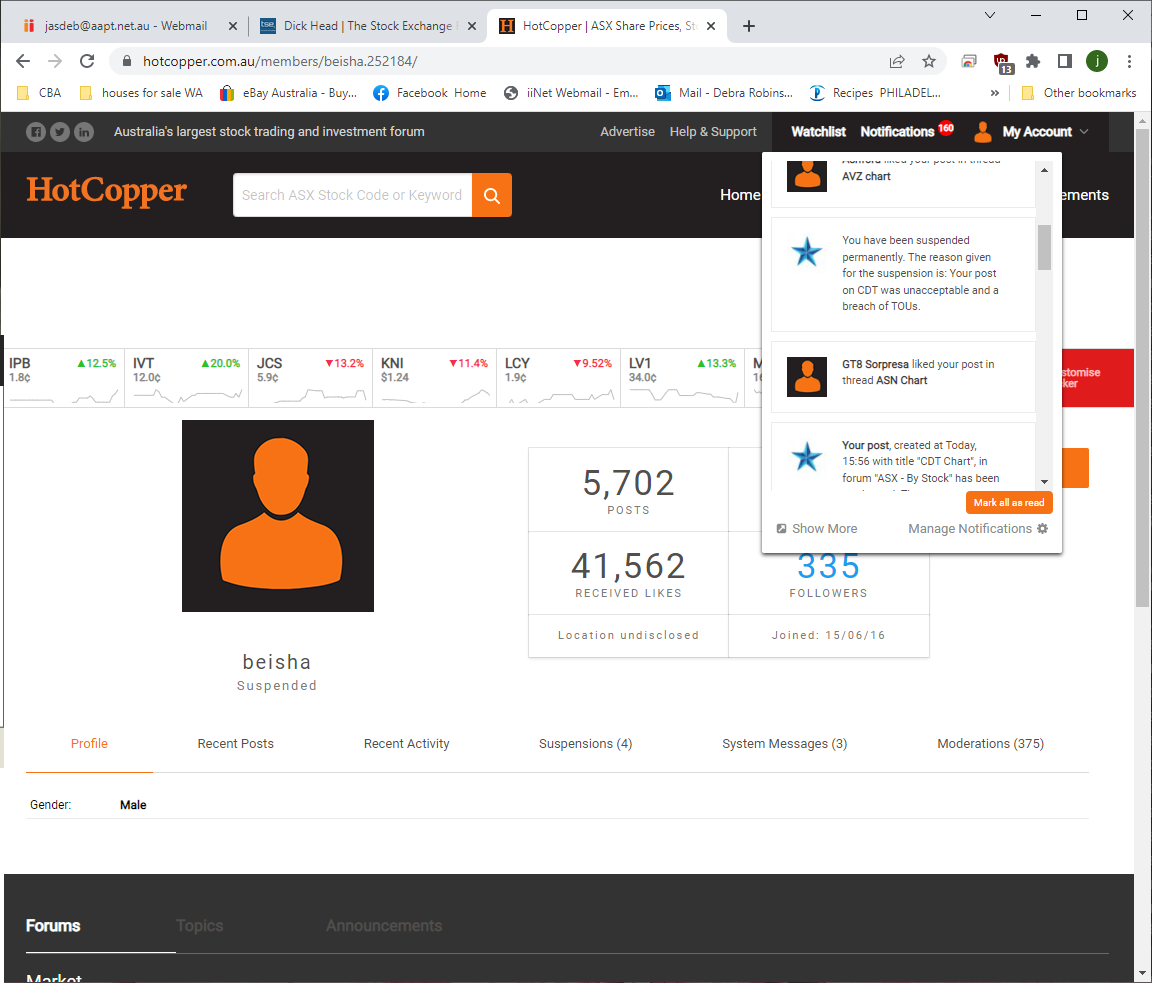Open the Notifications link

coord(897,132)
